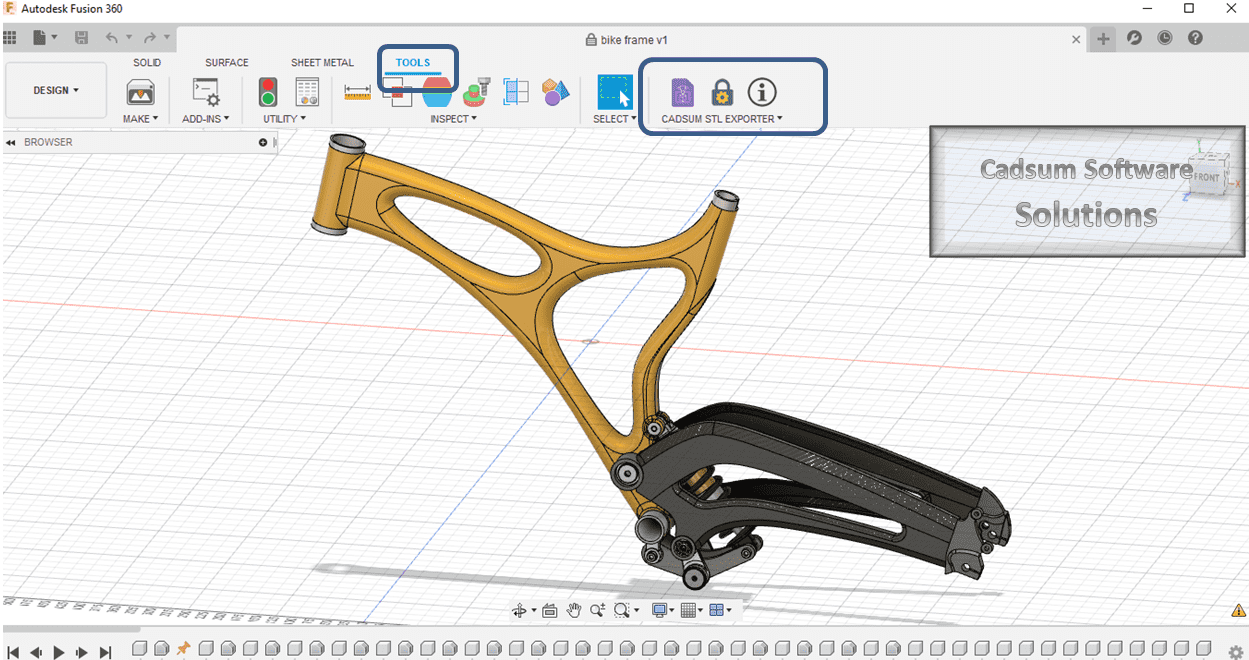
Task: Open CADSUM exporter info
Action: (761, 92)
